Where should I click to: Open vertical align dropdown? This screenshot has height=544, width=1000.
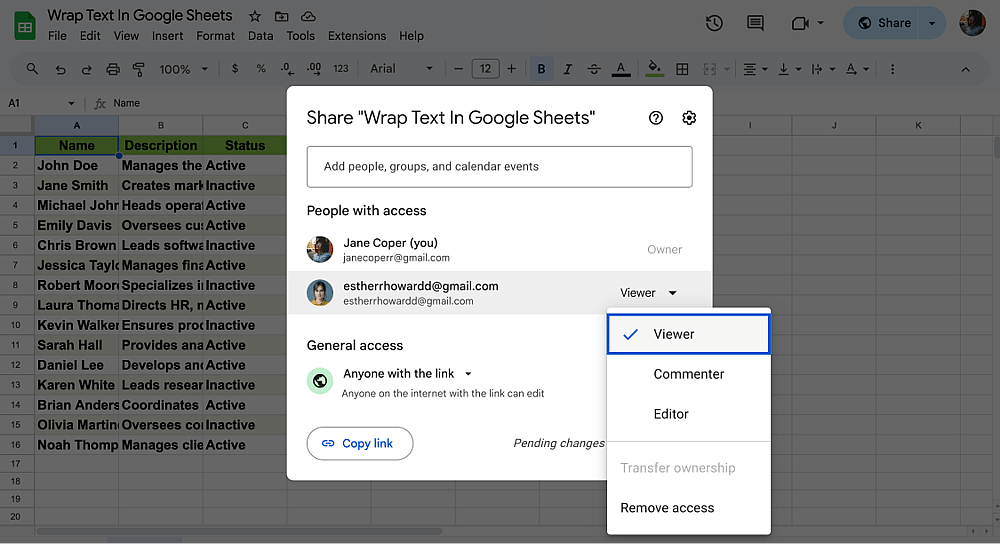click(x=790, y=69)
